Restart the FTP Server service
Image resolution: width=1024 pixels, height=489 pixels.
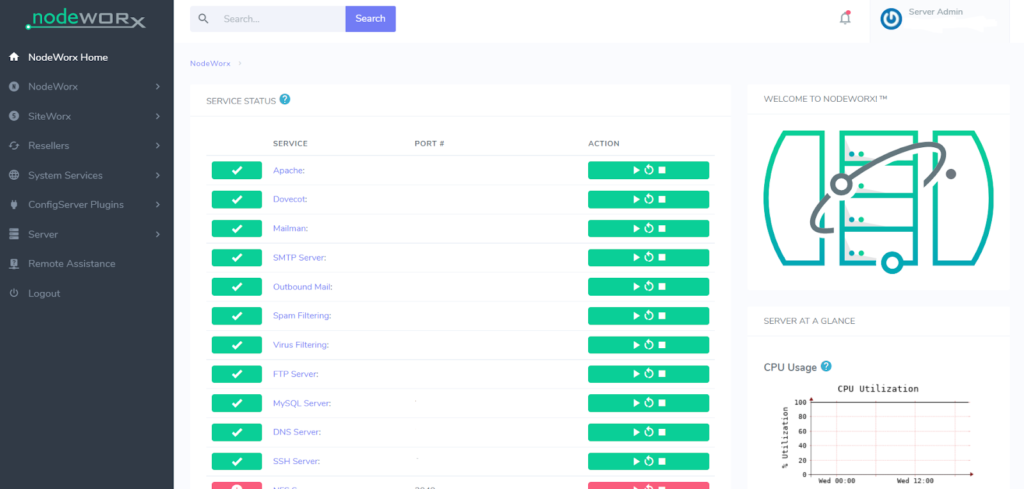pos(649,374)
